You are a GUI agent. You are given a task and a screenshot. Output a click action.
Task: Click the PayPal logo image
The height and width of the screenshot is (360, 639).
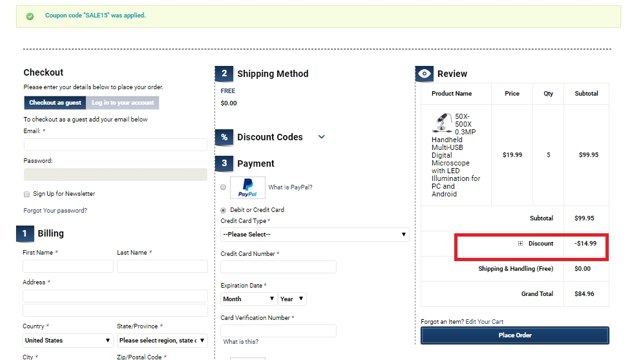pyautogui.click(x=247, y=188)
